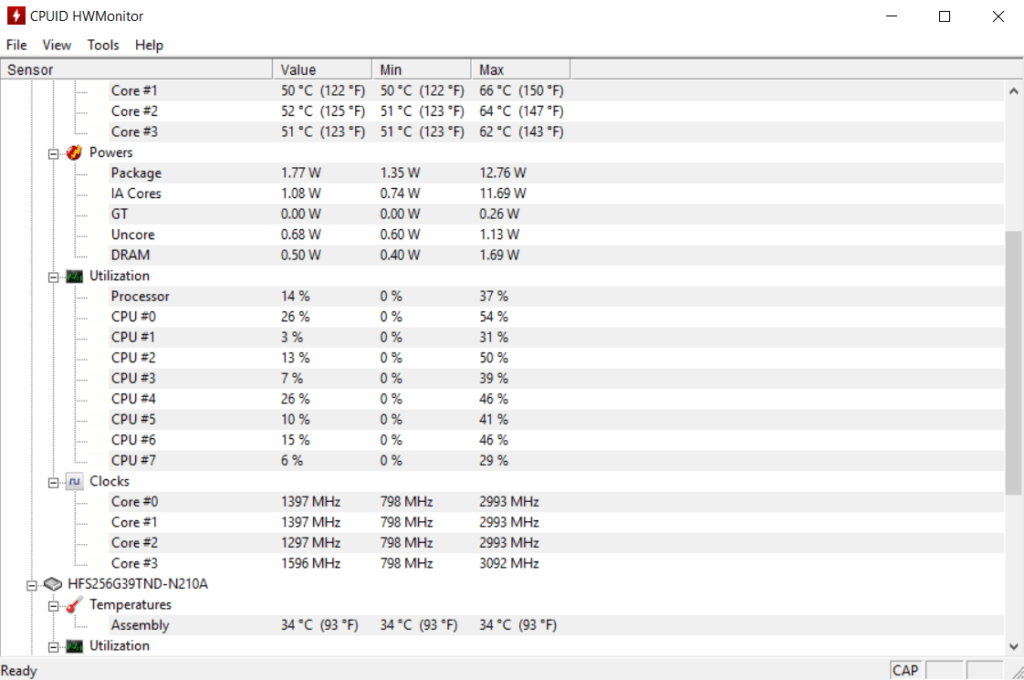This screenshot has height=680, width=1024.
Task: Click the Powers flame icon
Action: [73, 152]
